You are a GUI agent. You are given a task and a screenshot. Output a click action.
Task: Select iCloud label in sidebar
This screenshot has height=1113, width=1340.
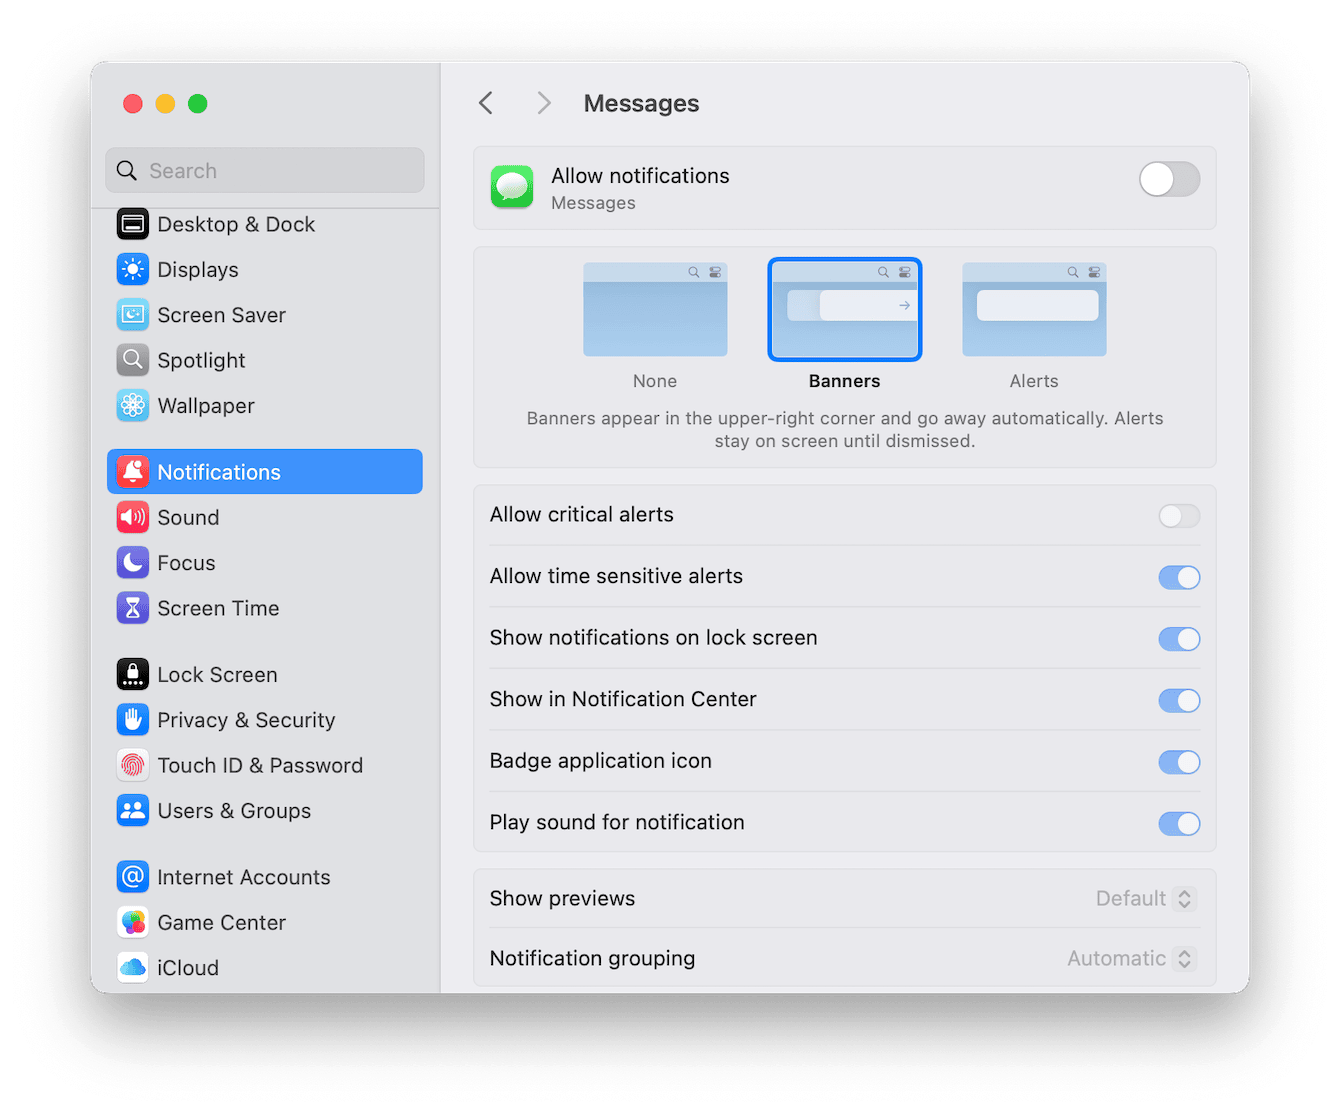[188, 968]
